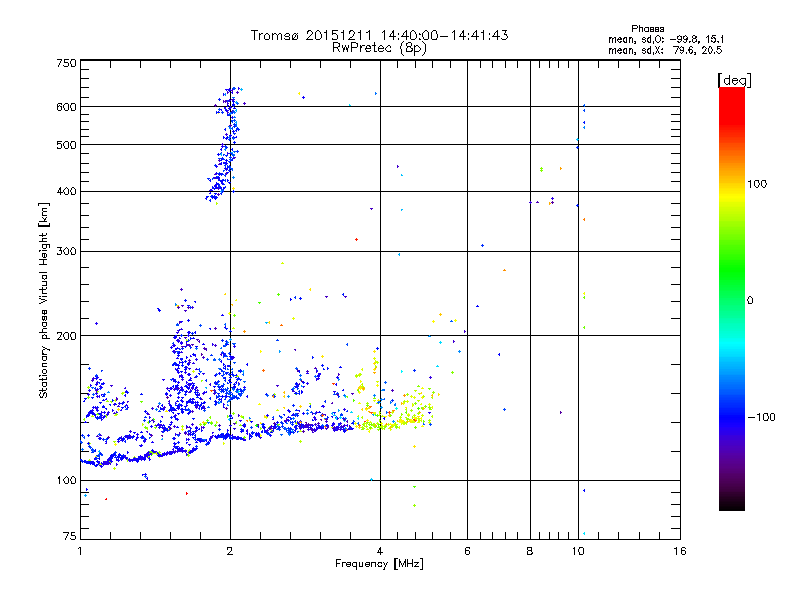Click the x-axis '1' tick label

coord(80,551)
